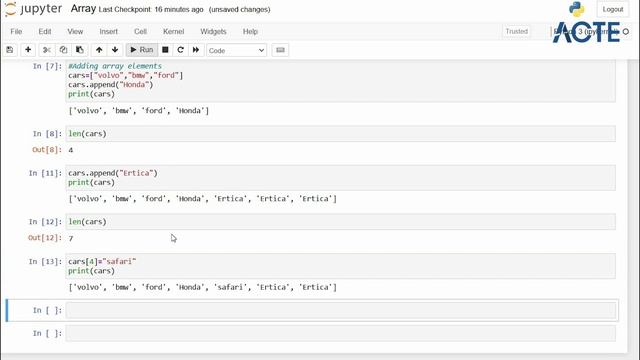Copy selected cells icon
This screenshot has width=640, height=360.
[63, 50]
